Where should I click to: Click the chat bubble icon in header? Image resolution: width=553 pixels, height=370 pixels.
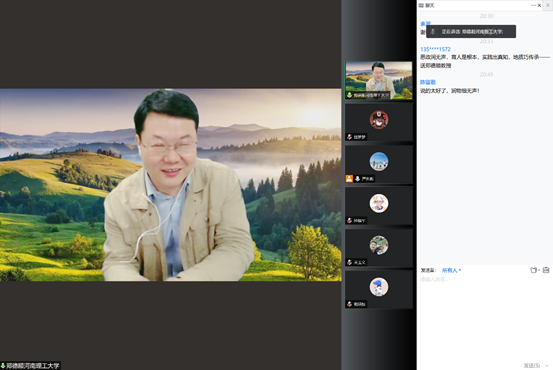click(x=421, y=5)
